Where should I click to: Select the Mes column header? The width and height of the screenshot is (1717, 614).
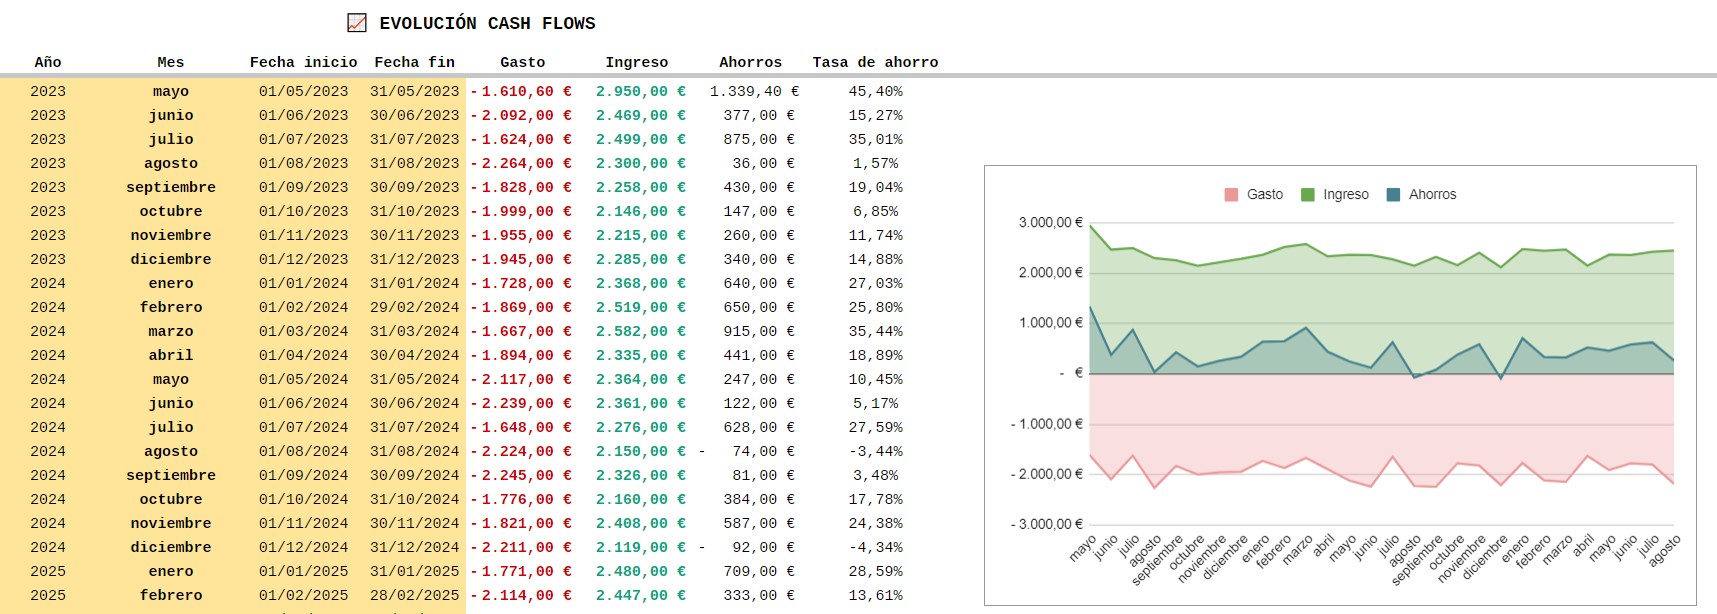pos(171,62)
